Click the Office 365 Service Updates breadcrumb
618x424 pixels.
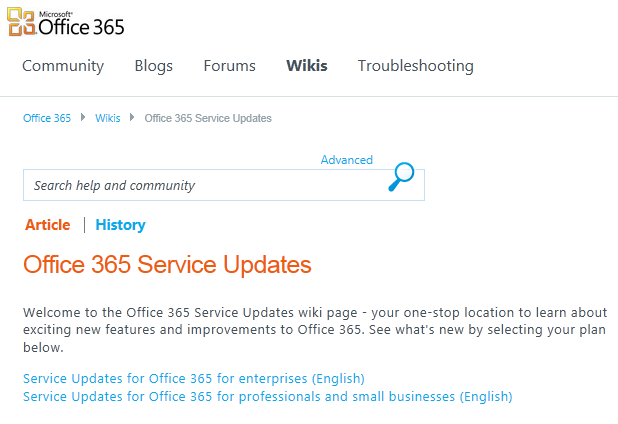tap(208, 118)
